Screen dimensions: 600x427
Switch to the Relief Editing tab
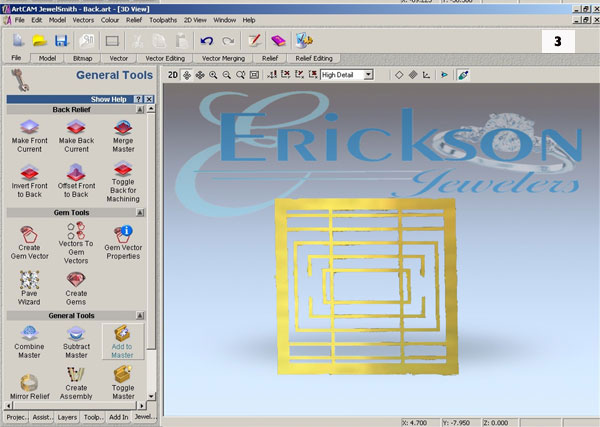(x=314, y=58)
